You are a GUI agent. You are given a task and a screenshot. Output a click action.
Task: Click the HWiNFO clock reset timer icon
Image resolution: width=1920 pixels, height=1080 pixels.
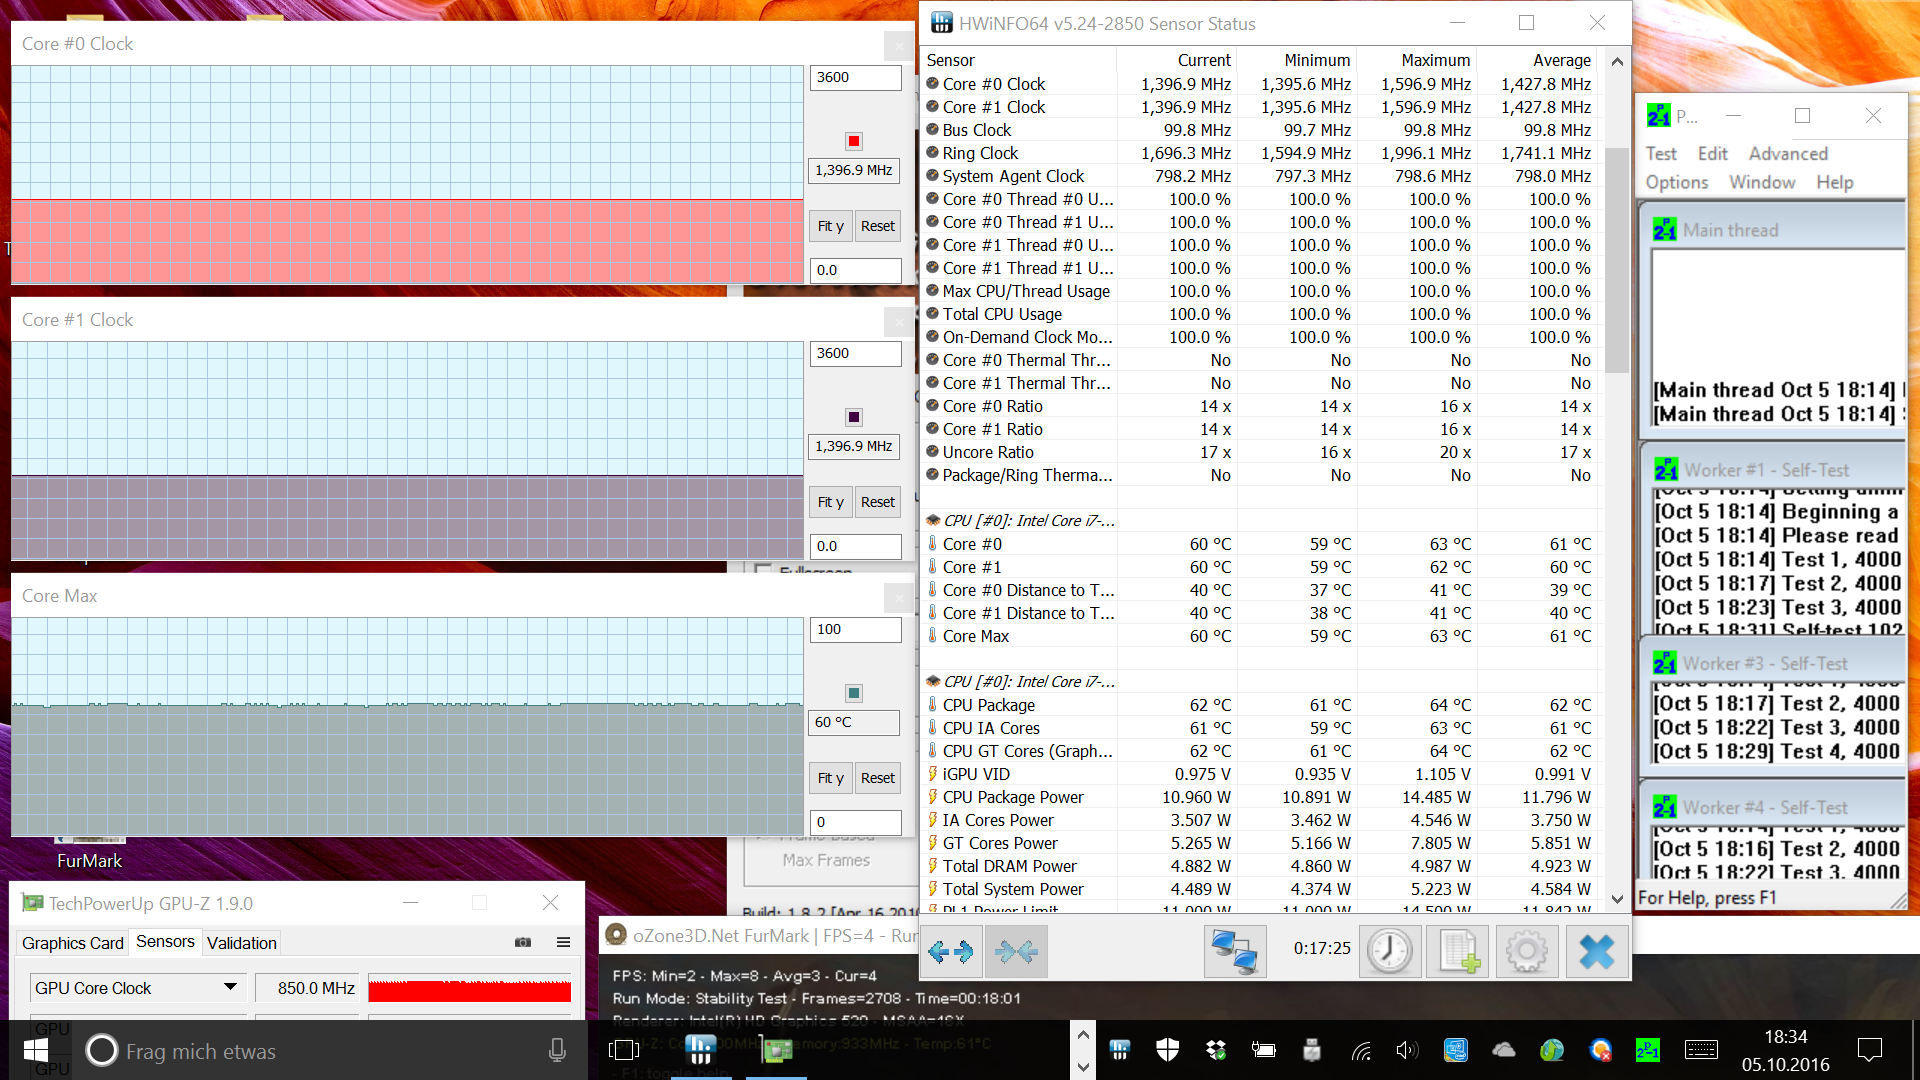pos(1390,951)
